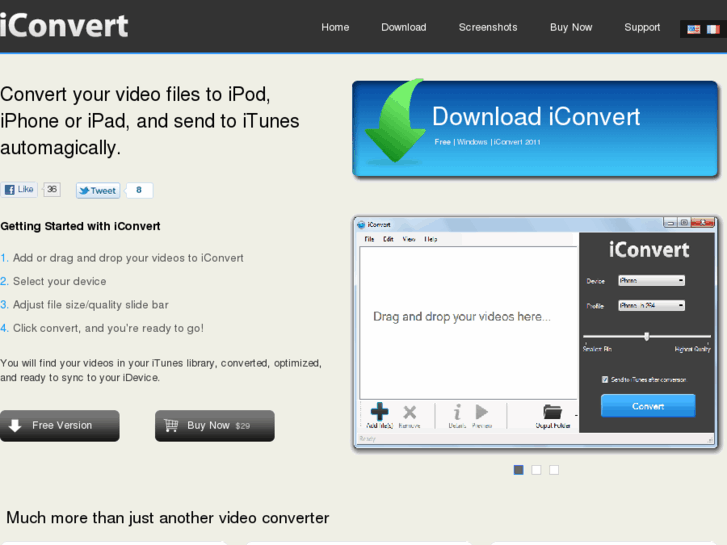
Task: Click the Add file(s) plus icon
Action: tap(379, 412)
